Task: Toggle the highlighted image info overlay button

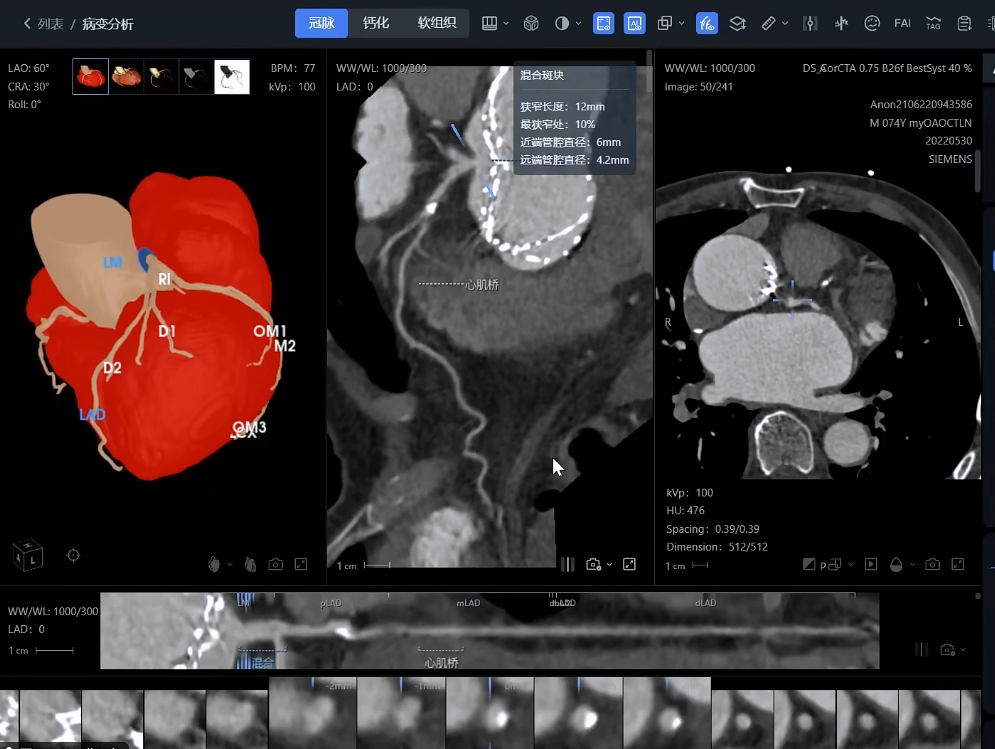Action: pos(604,23)
